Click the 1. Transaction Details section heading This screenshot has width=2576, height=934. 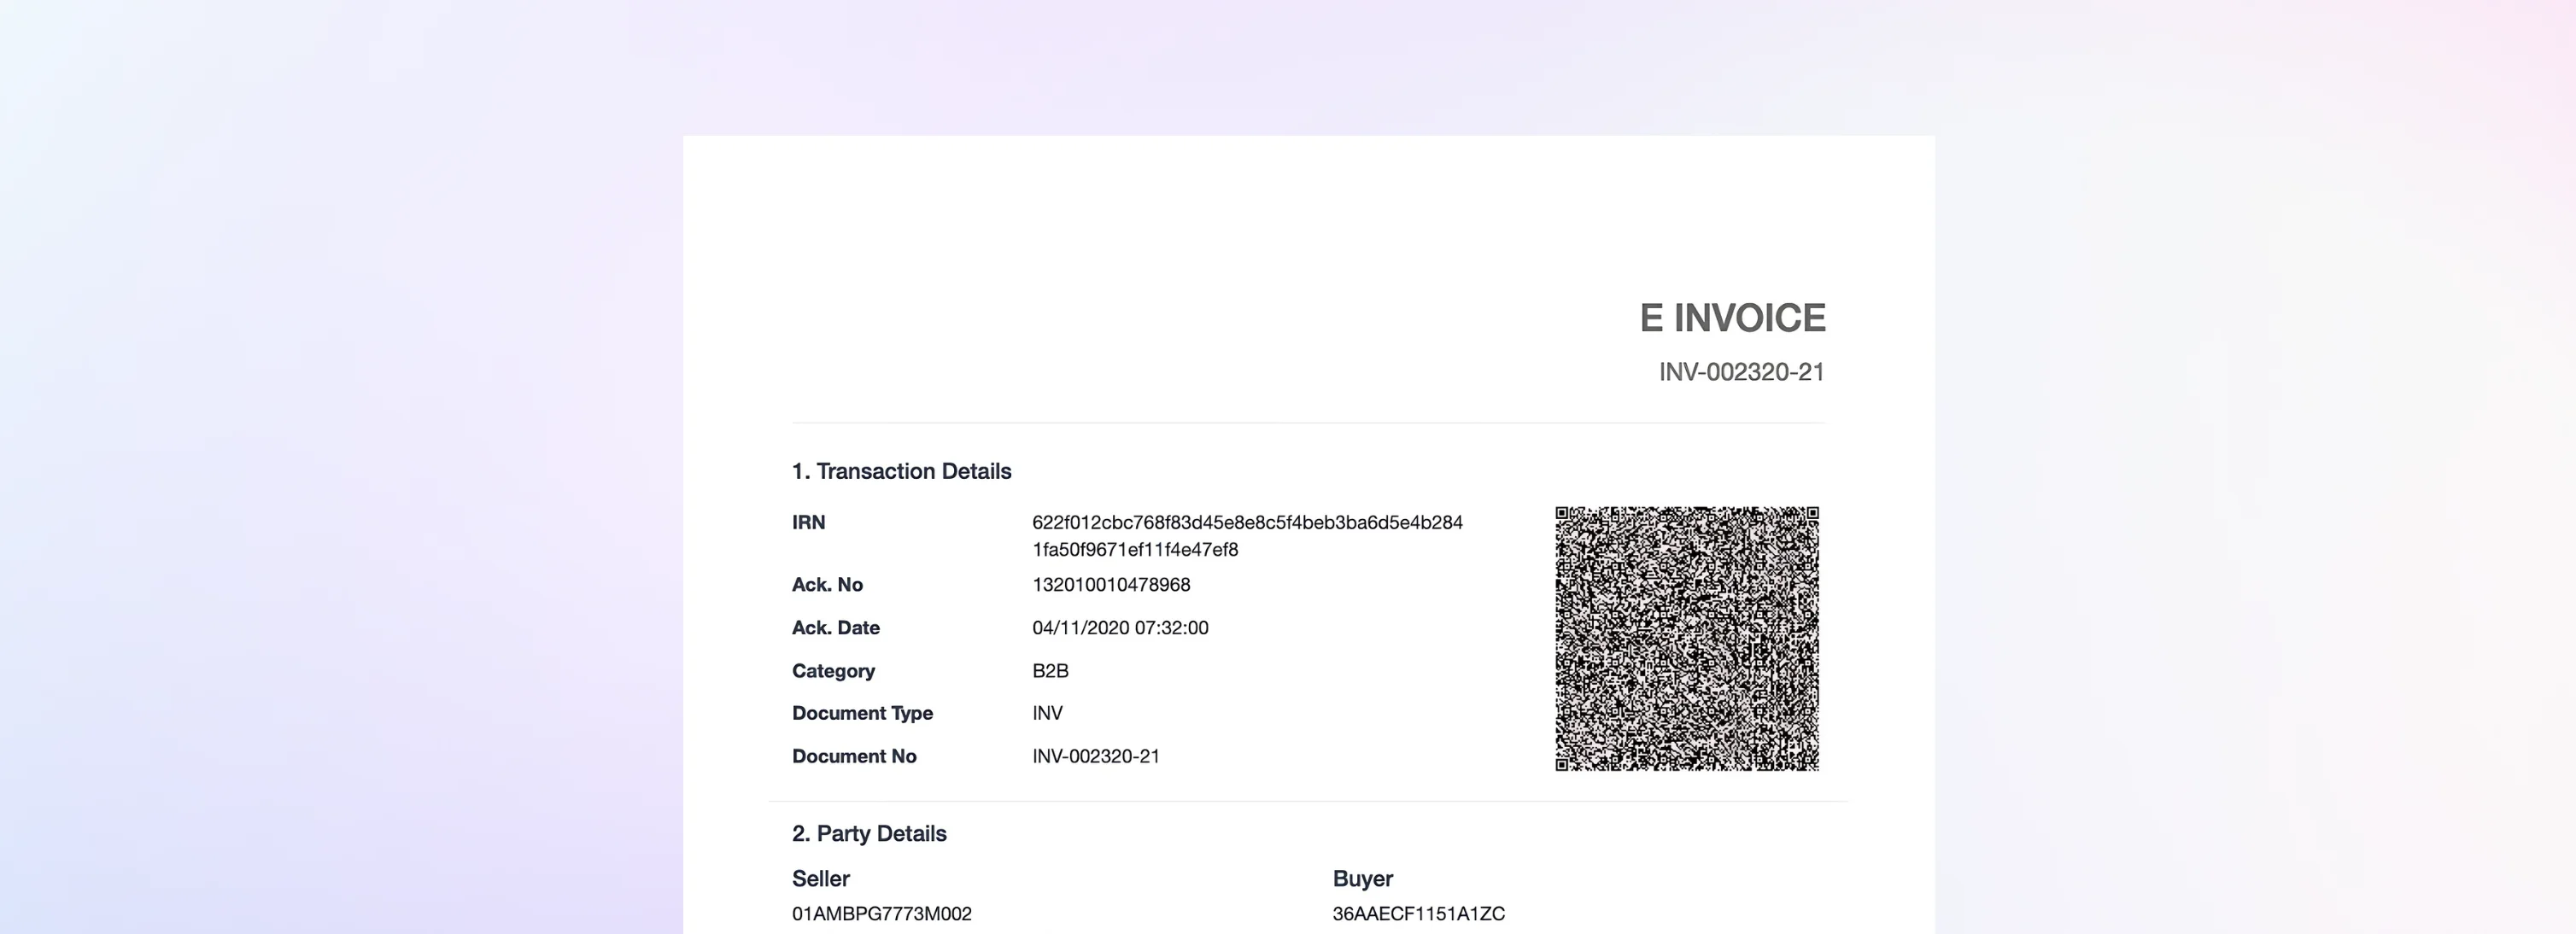[900, 471]
